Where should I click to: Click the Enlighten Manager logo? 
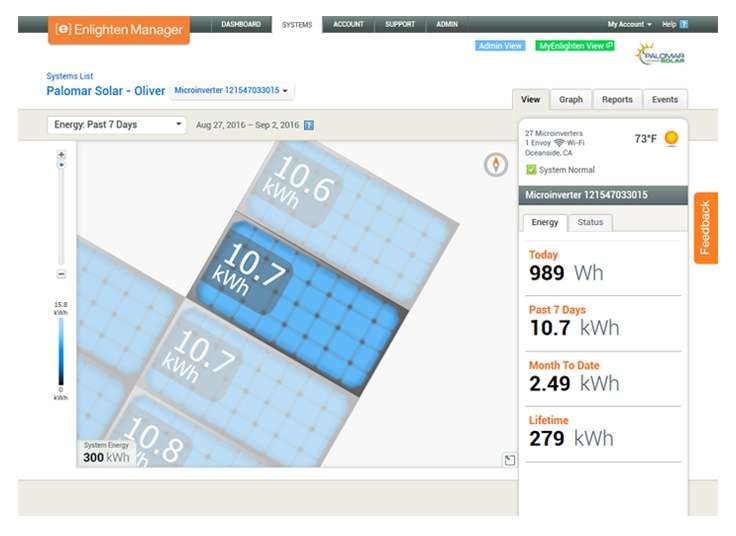(118, 30)
